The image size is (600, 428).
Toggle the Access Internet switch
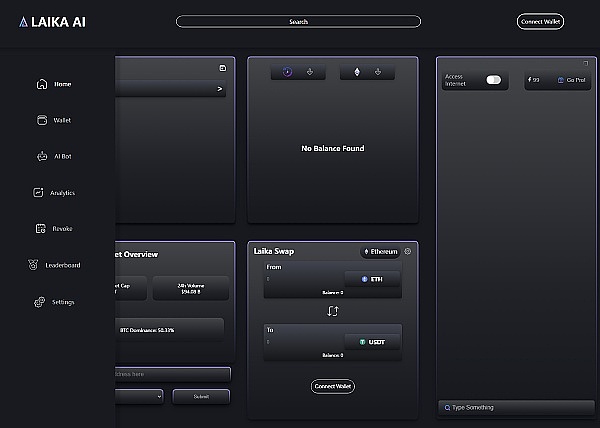pos(492,80)
